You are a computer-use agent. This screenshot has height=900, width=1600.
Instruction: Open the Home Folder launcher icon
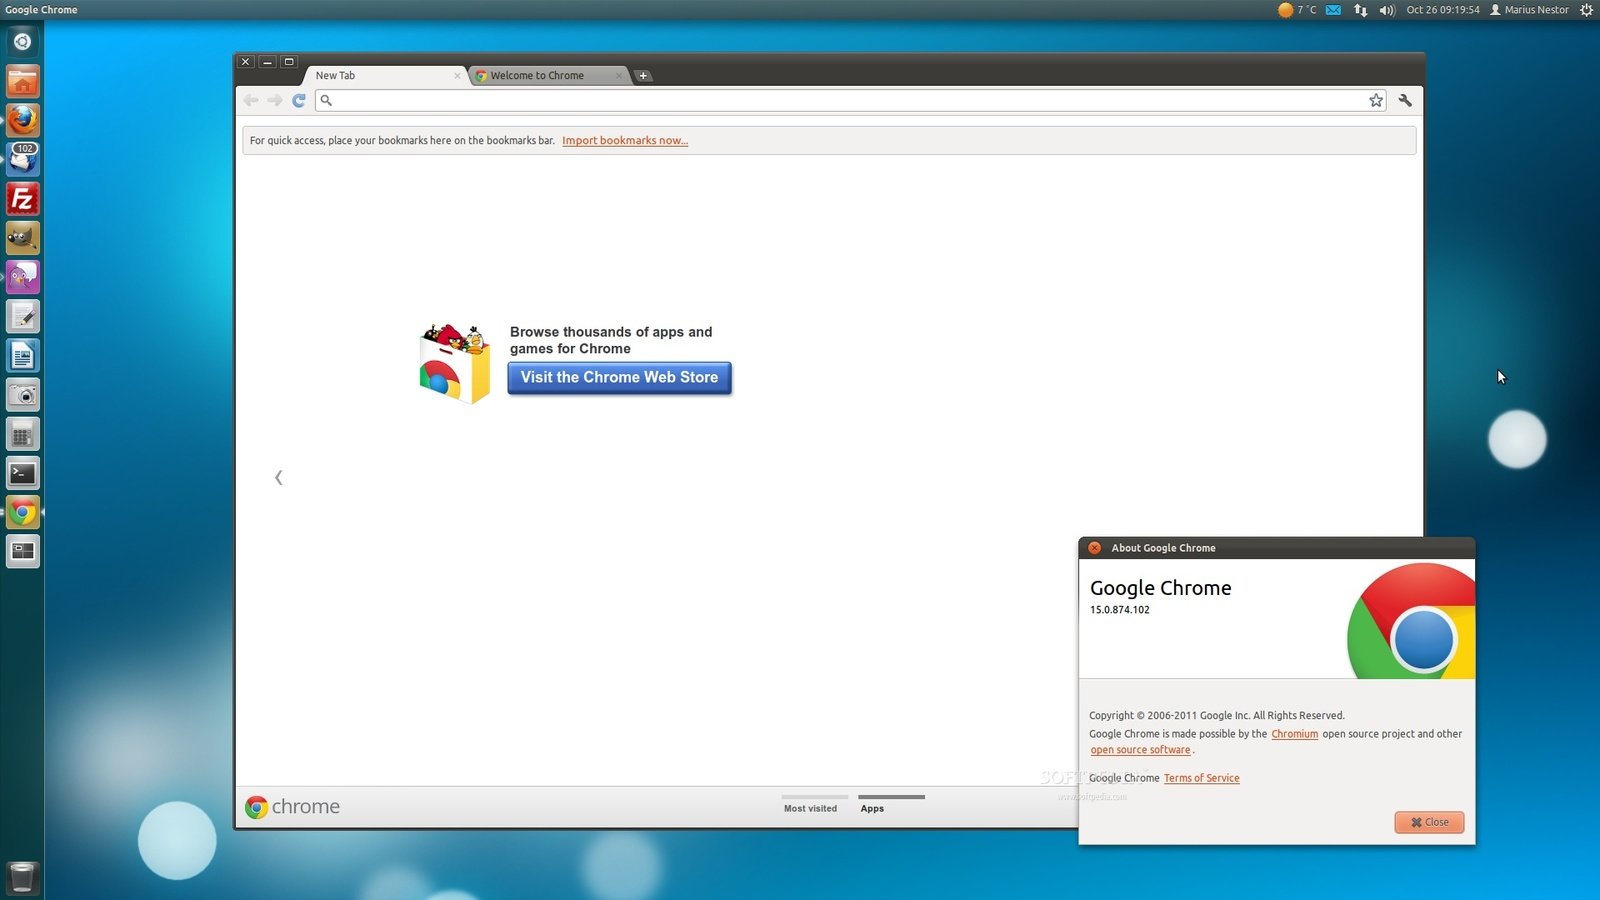pos(22,81)
